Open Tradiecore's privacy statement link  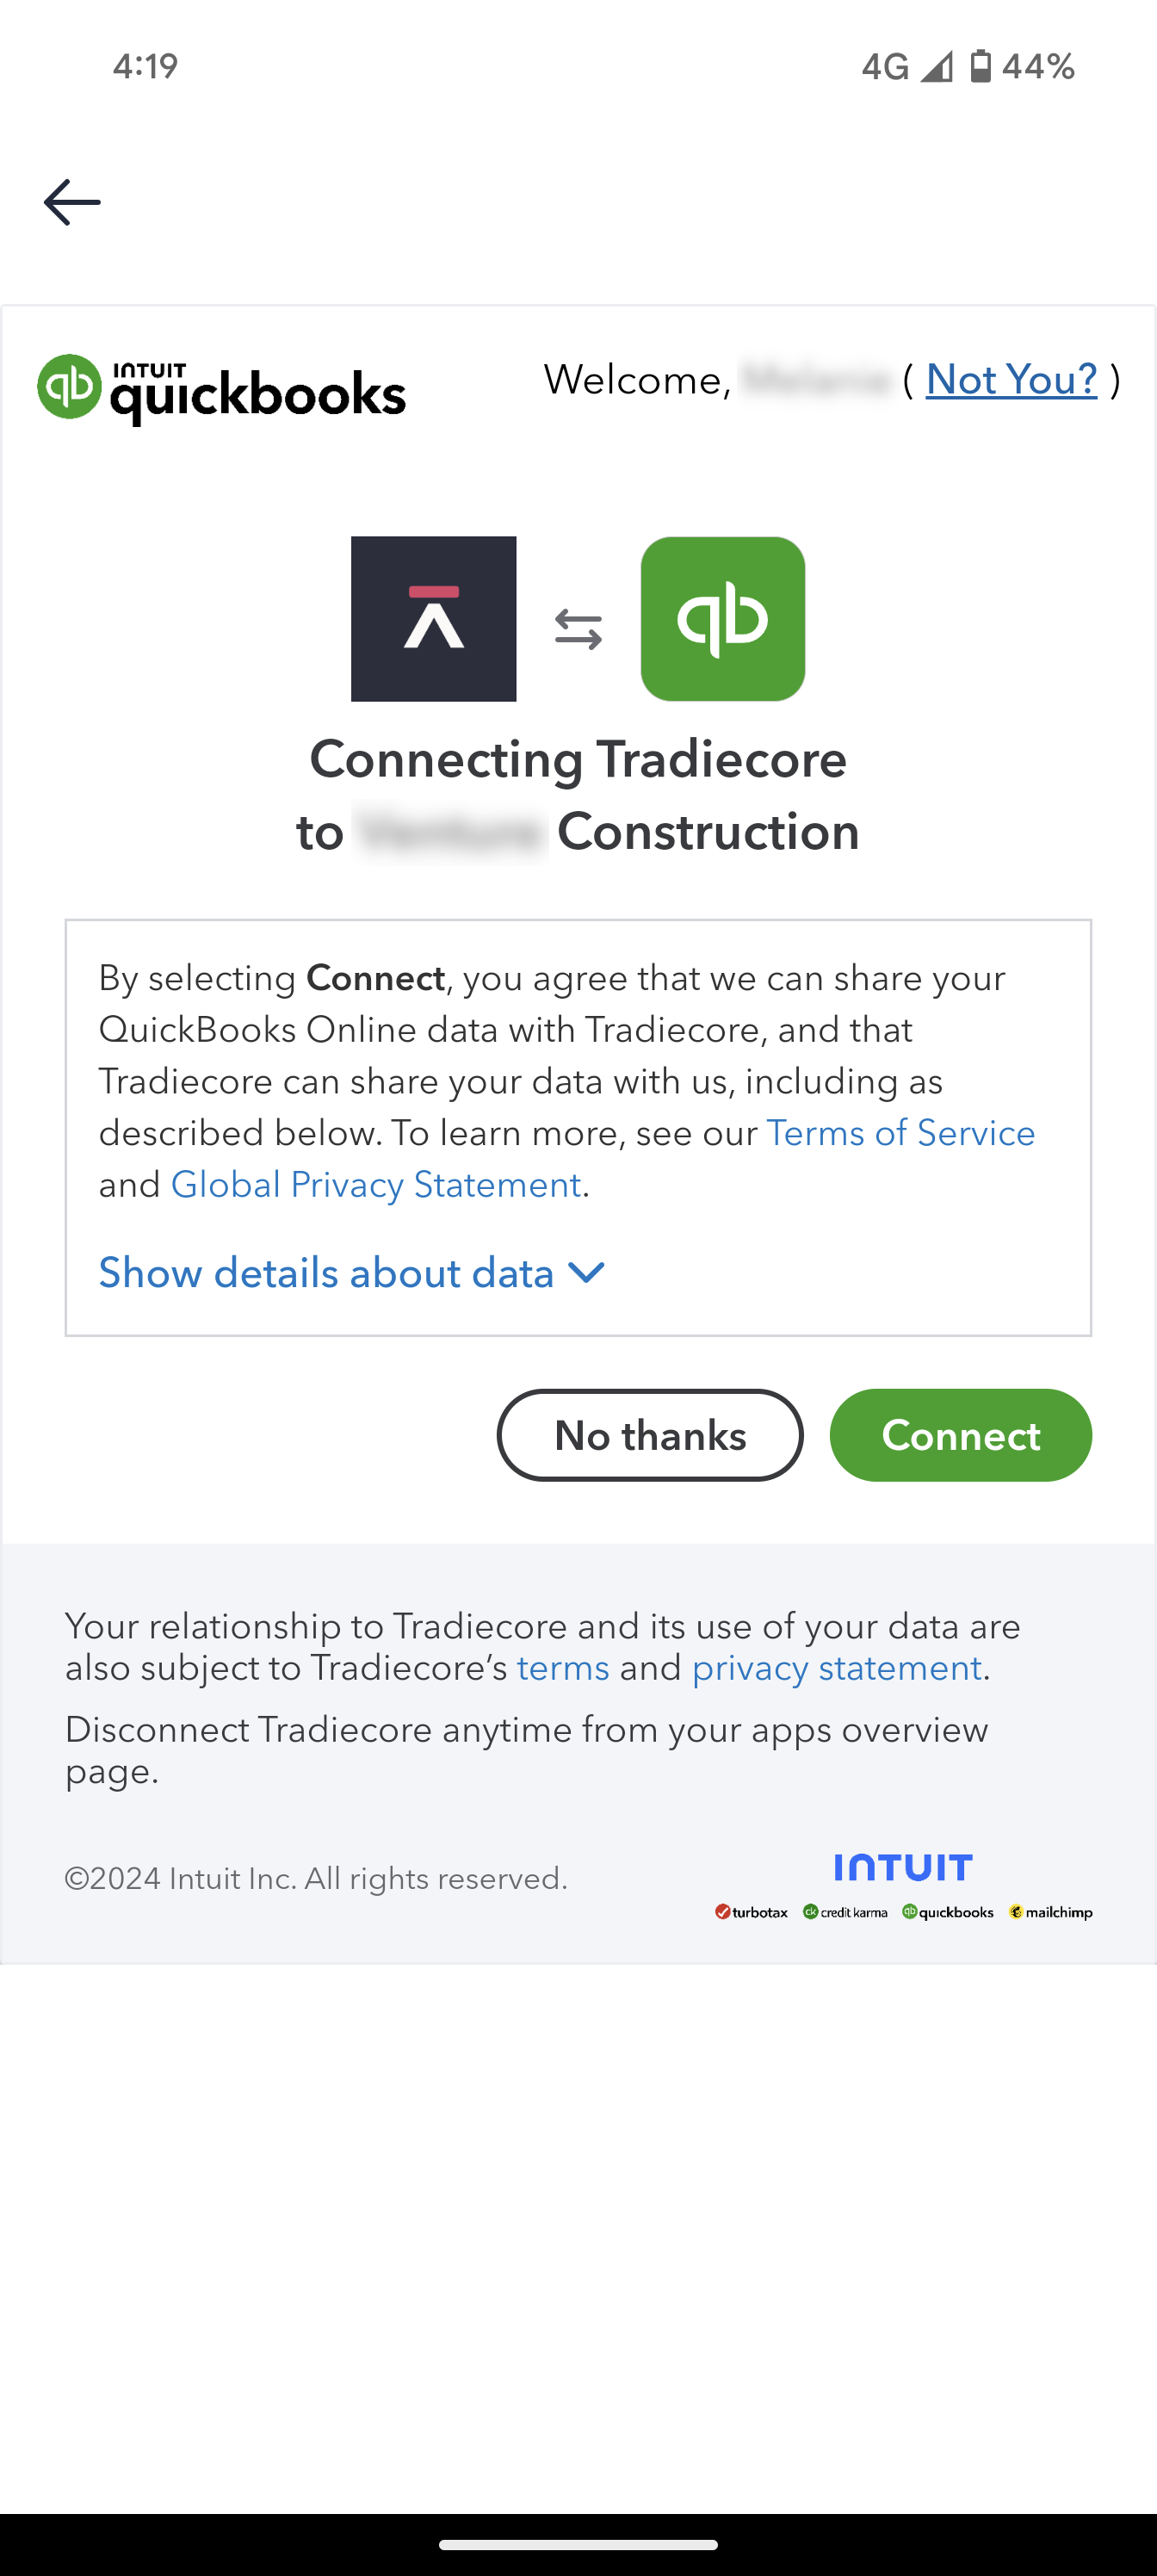(x=836, y=1668)
